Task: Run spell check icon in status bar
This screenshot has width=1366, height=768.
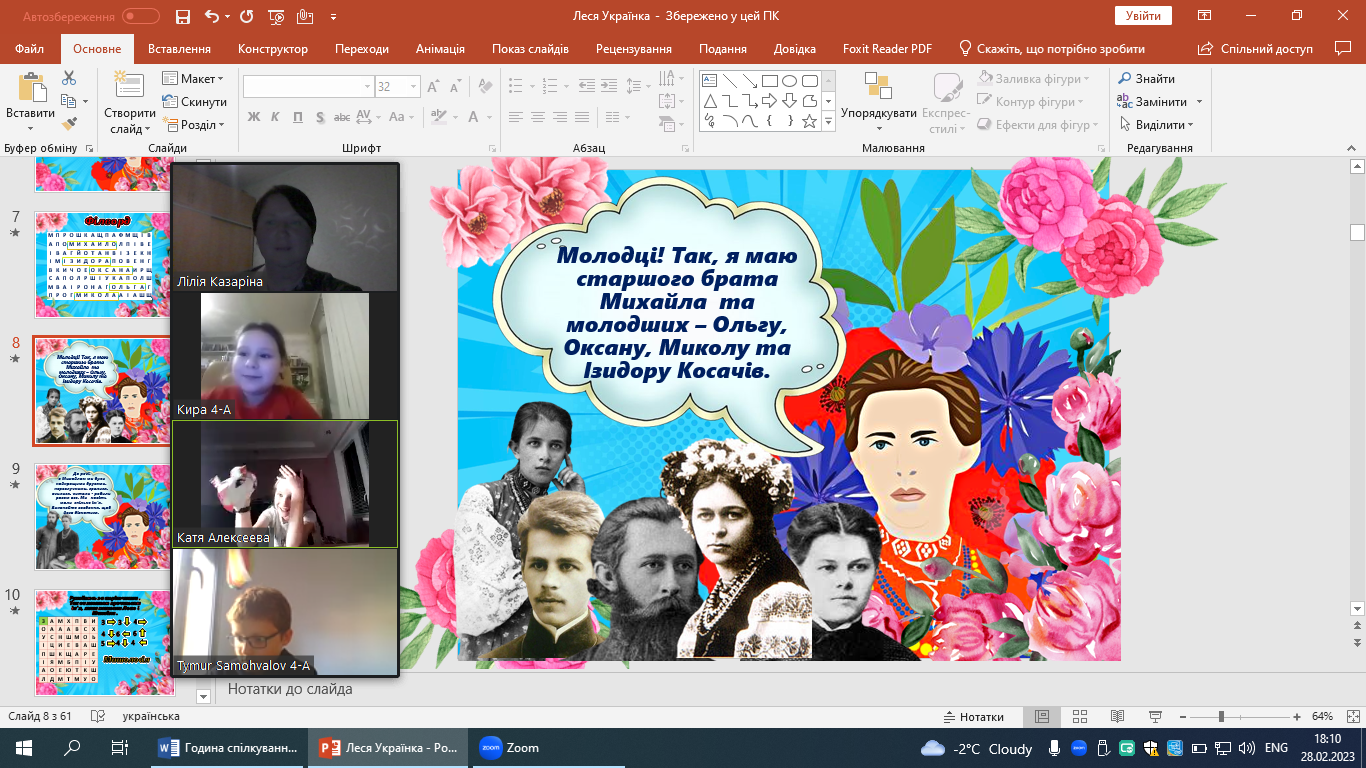Action: 98,716
